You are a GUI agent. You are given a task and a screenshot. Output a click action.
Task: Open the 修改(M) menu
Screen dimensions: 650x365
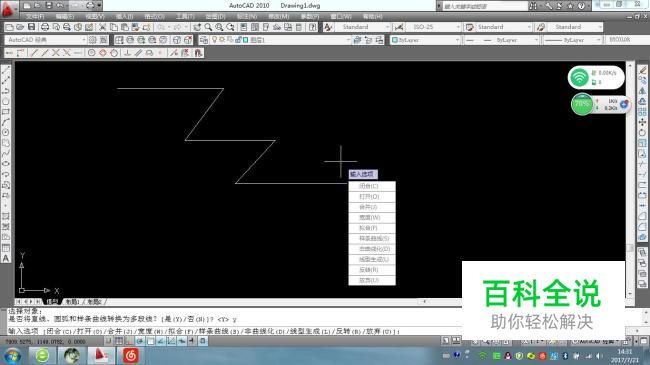(279, 17)
